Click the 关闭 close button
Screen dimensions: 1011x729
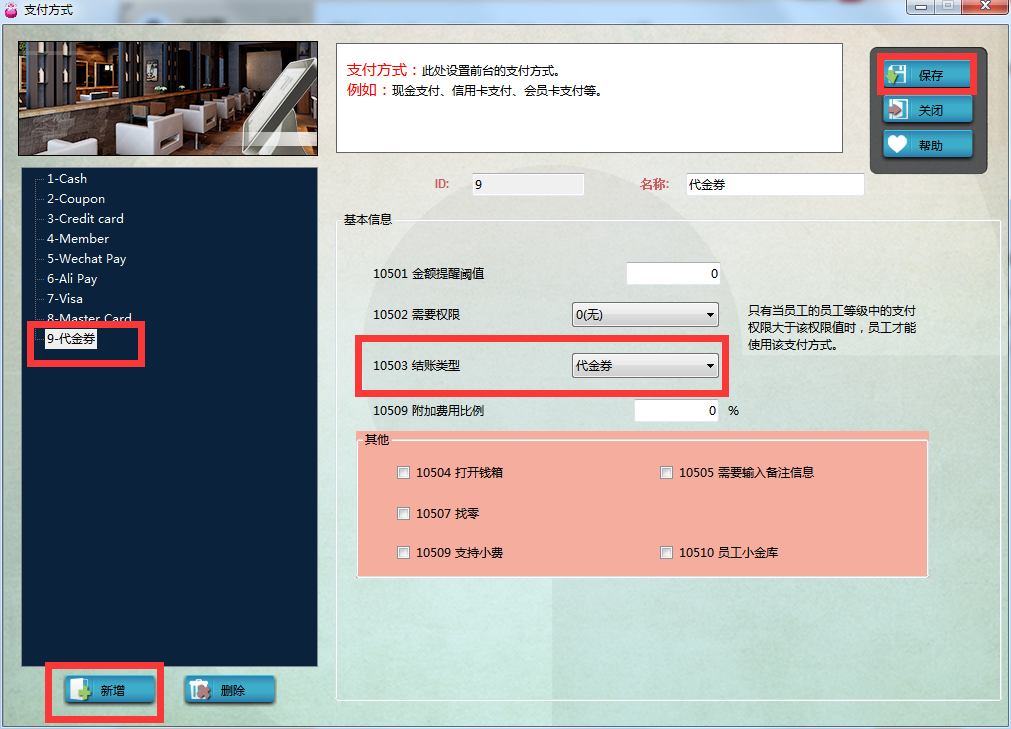tap(927, 110)
